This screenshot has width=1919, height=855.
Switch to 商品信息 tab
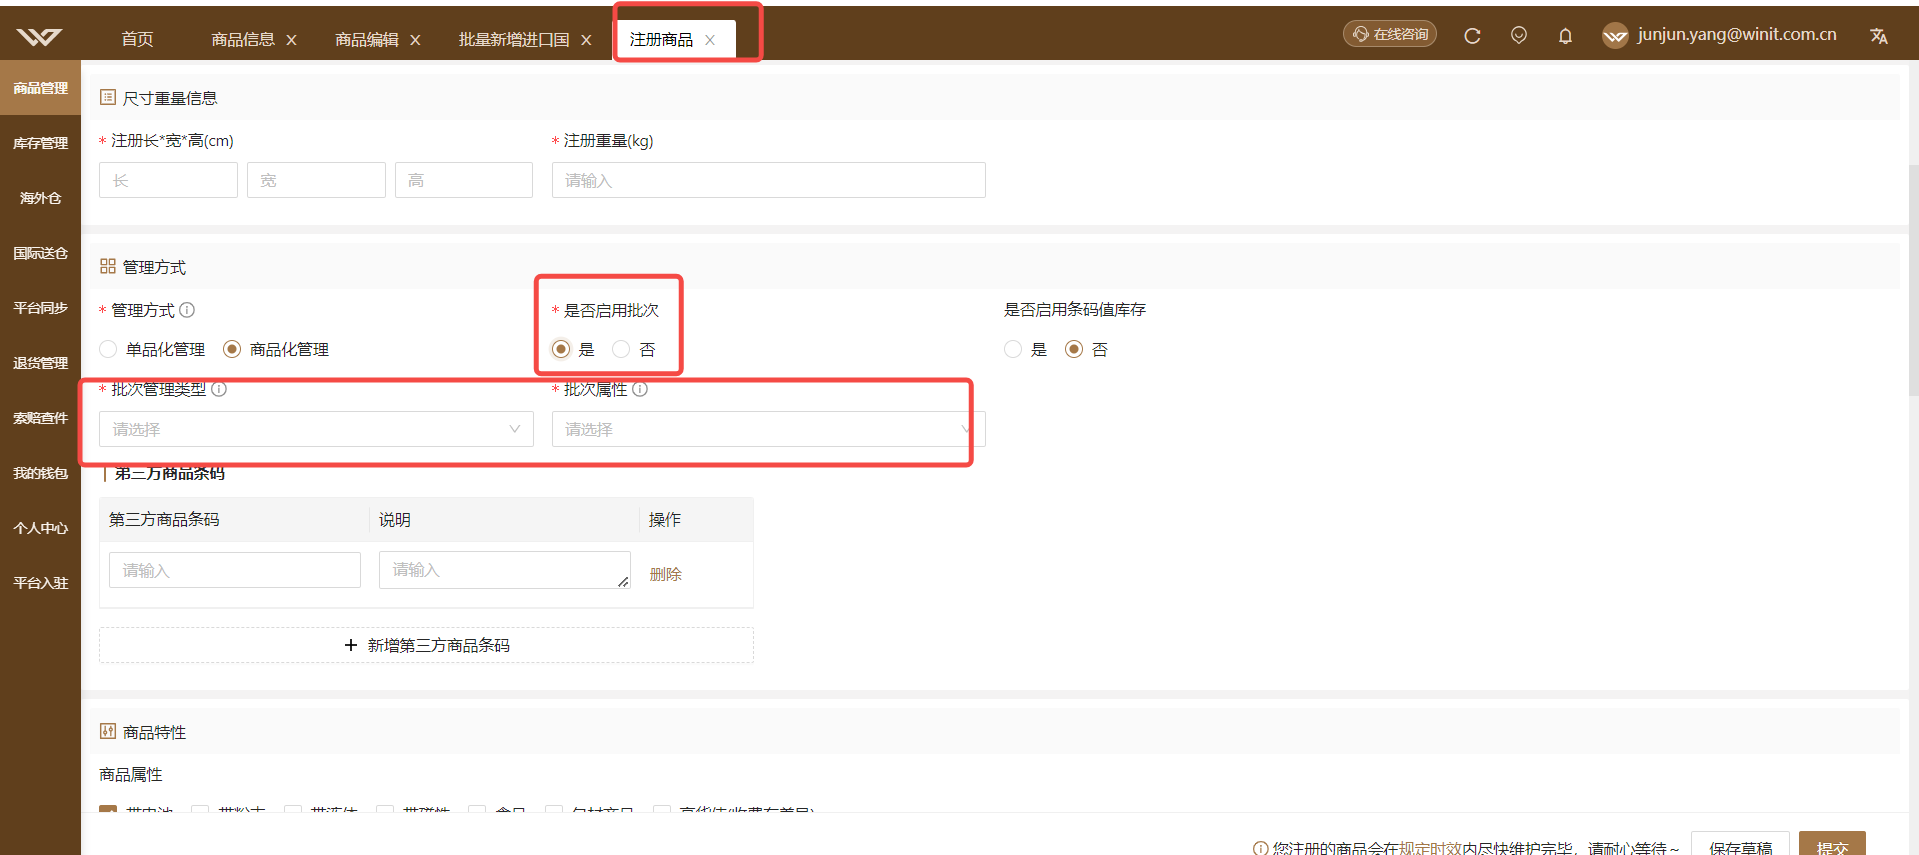(243, 39)
